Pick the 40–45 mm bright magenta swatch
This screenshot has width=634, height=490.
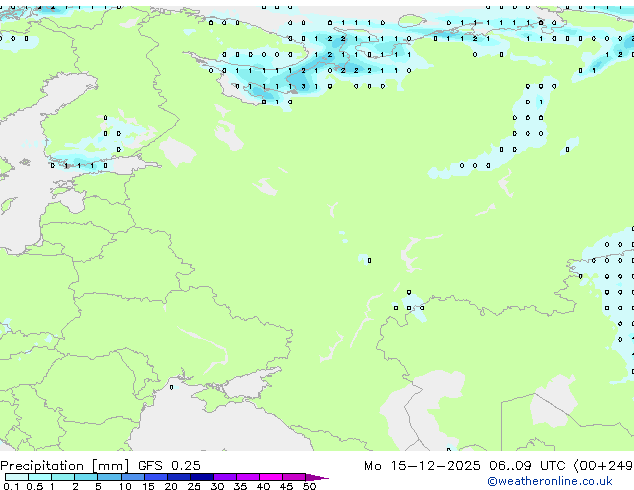(271, 477)
